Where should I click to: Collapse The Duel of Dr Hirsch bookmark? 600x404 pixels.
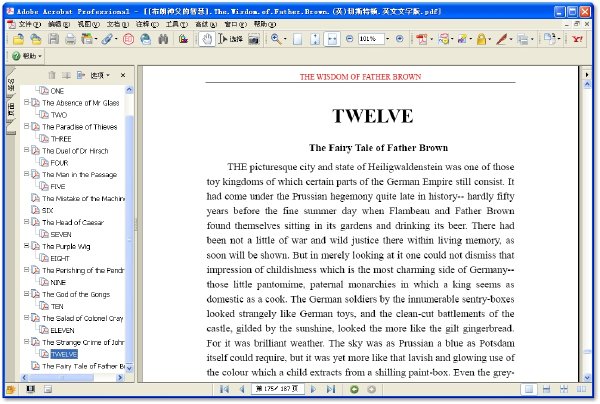point(26,150)
